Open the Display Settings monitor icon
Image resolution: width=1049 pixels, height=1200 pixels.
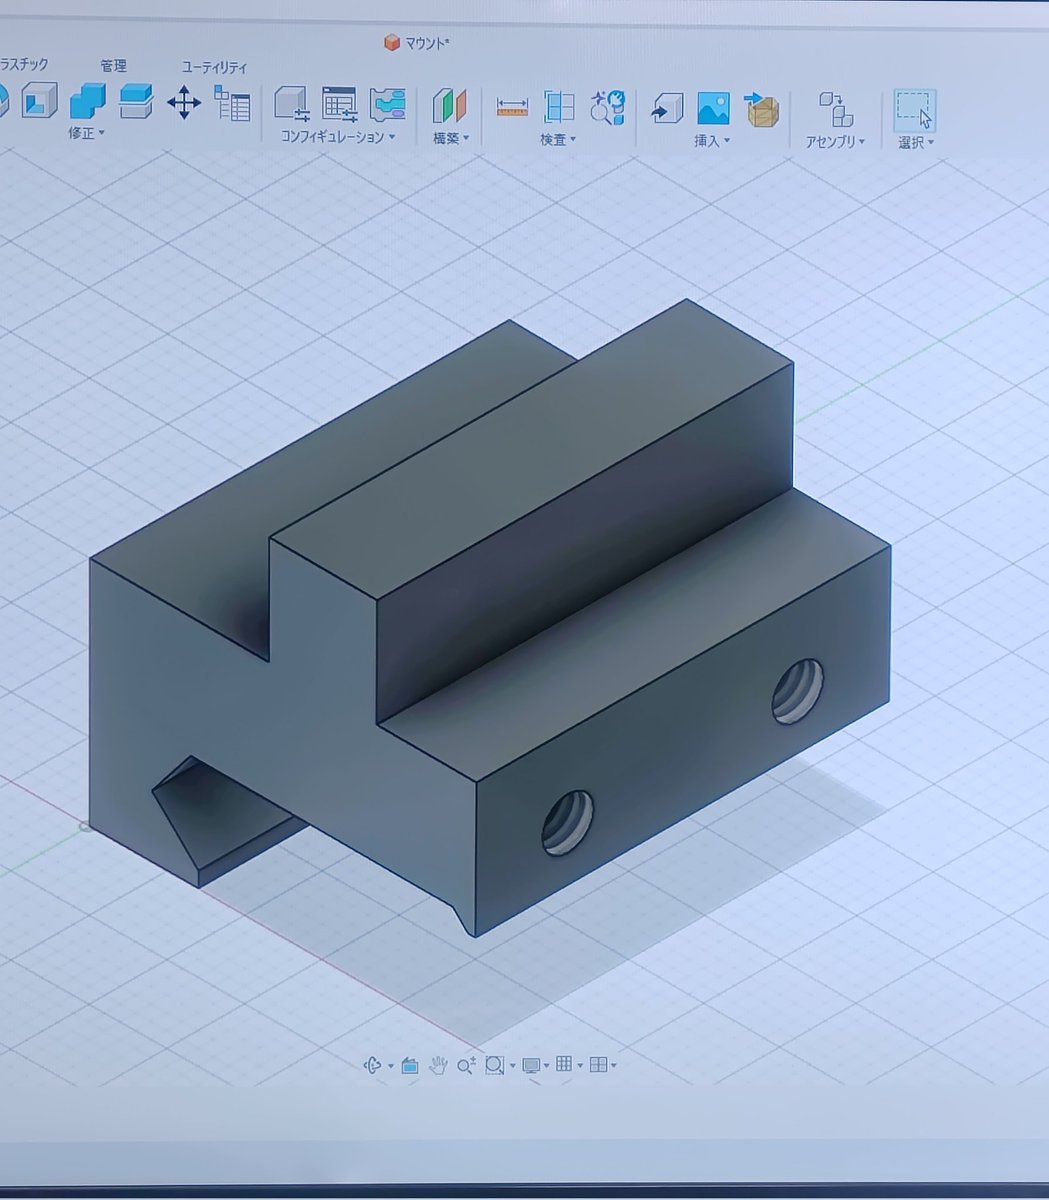point(531,1066)
